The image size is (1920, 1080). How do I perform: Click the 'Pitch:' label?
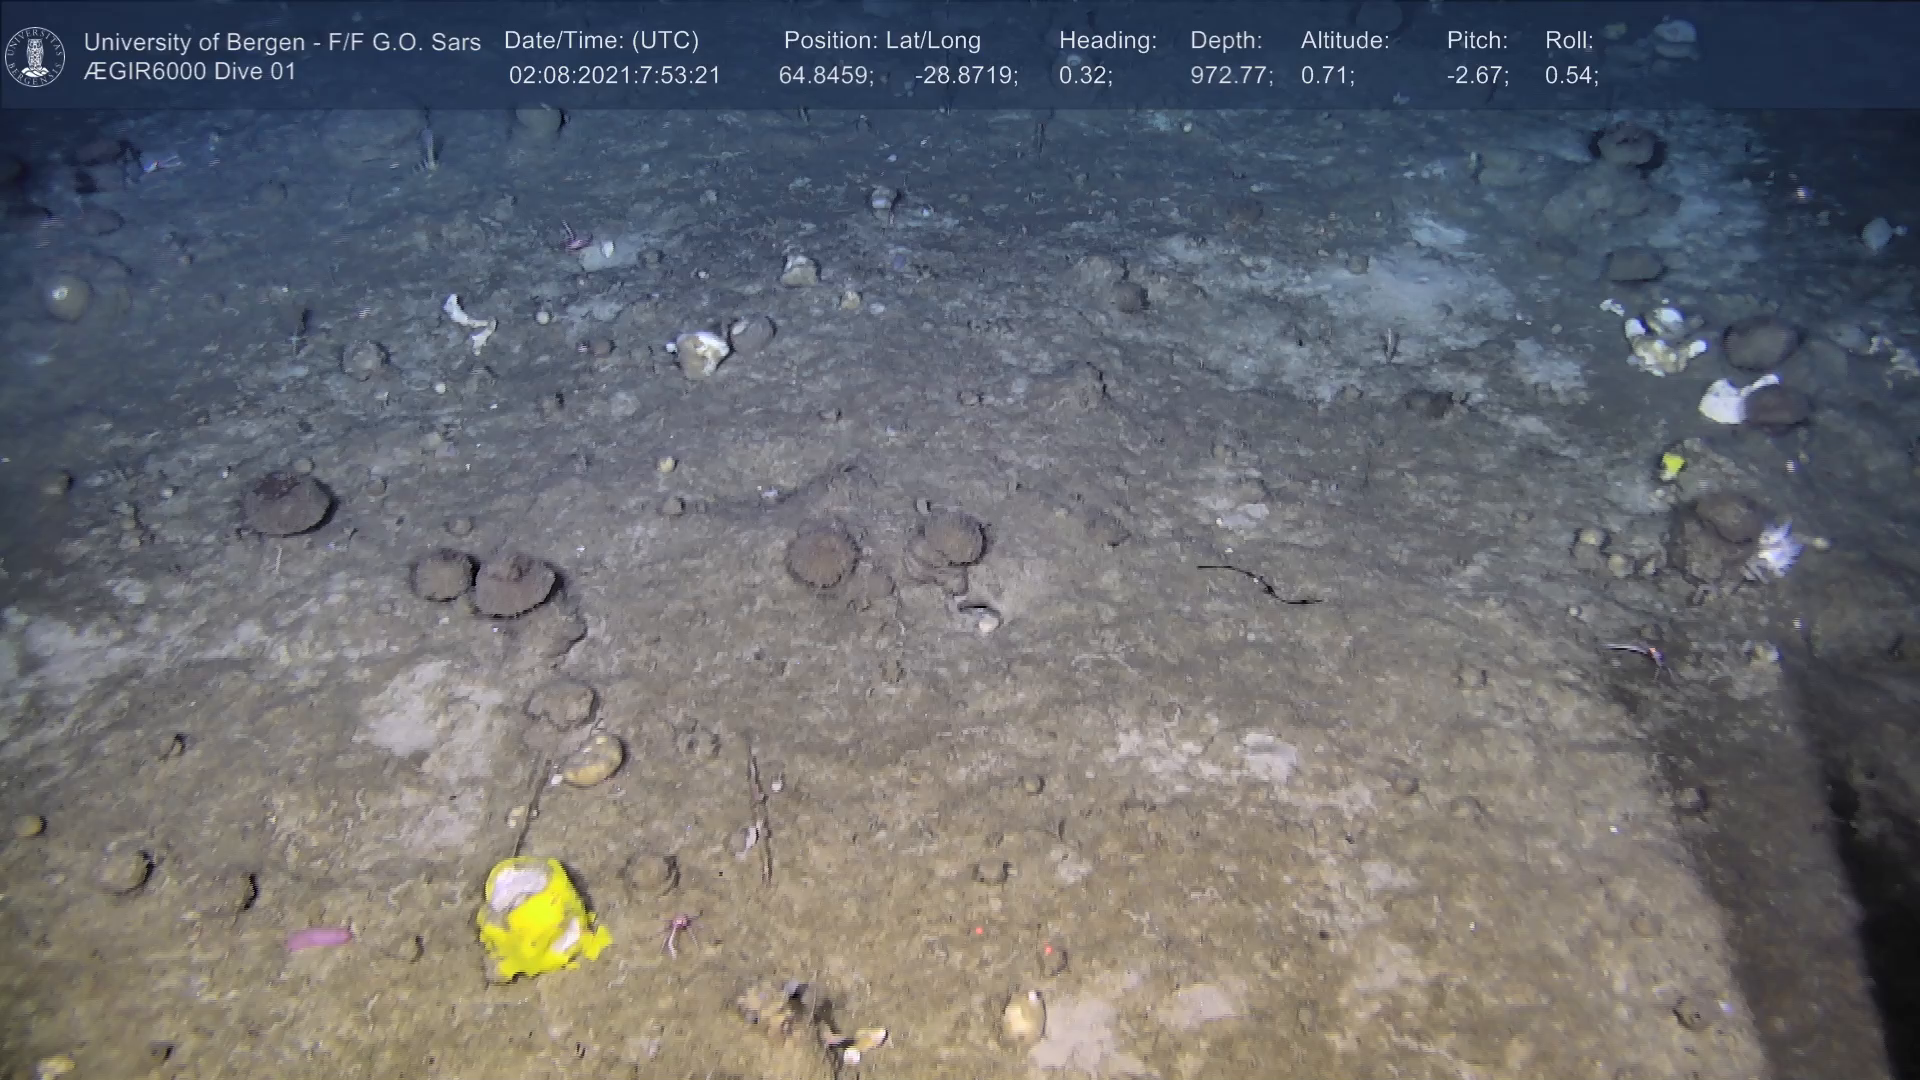pyautogui.click(x=1476, y=41)
